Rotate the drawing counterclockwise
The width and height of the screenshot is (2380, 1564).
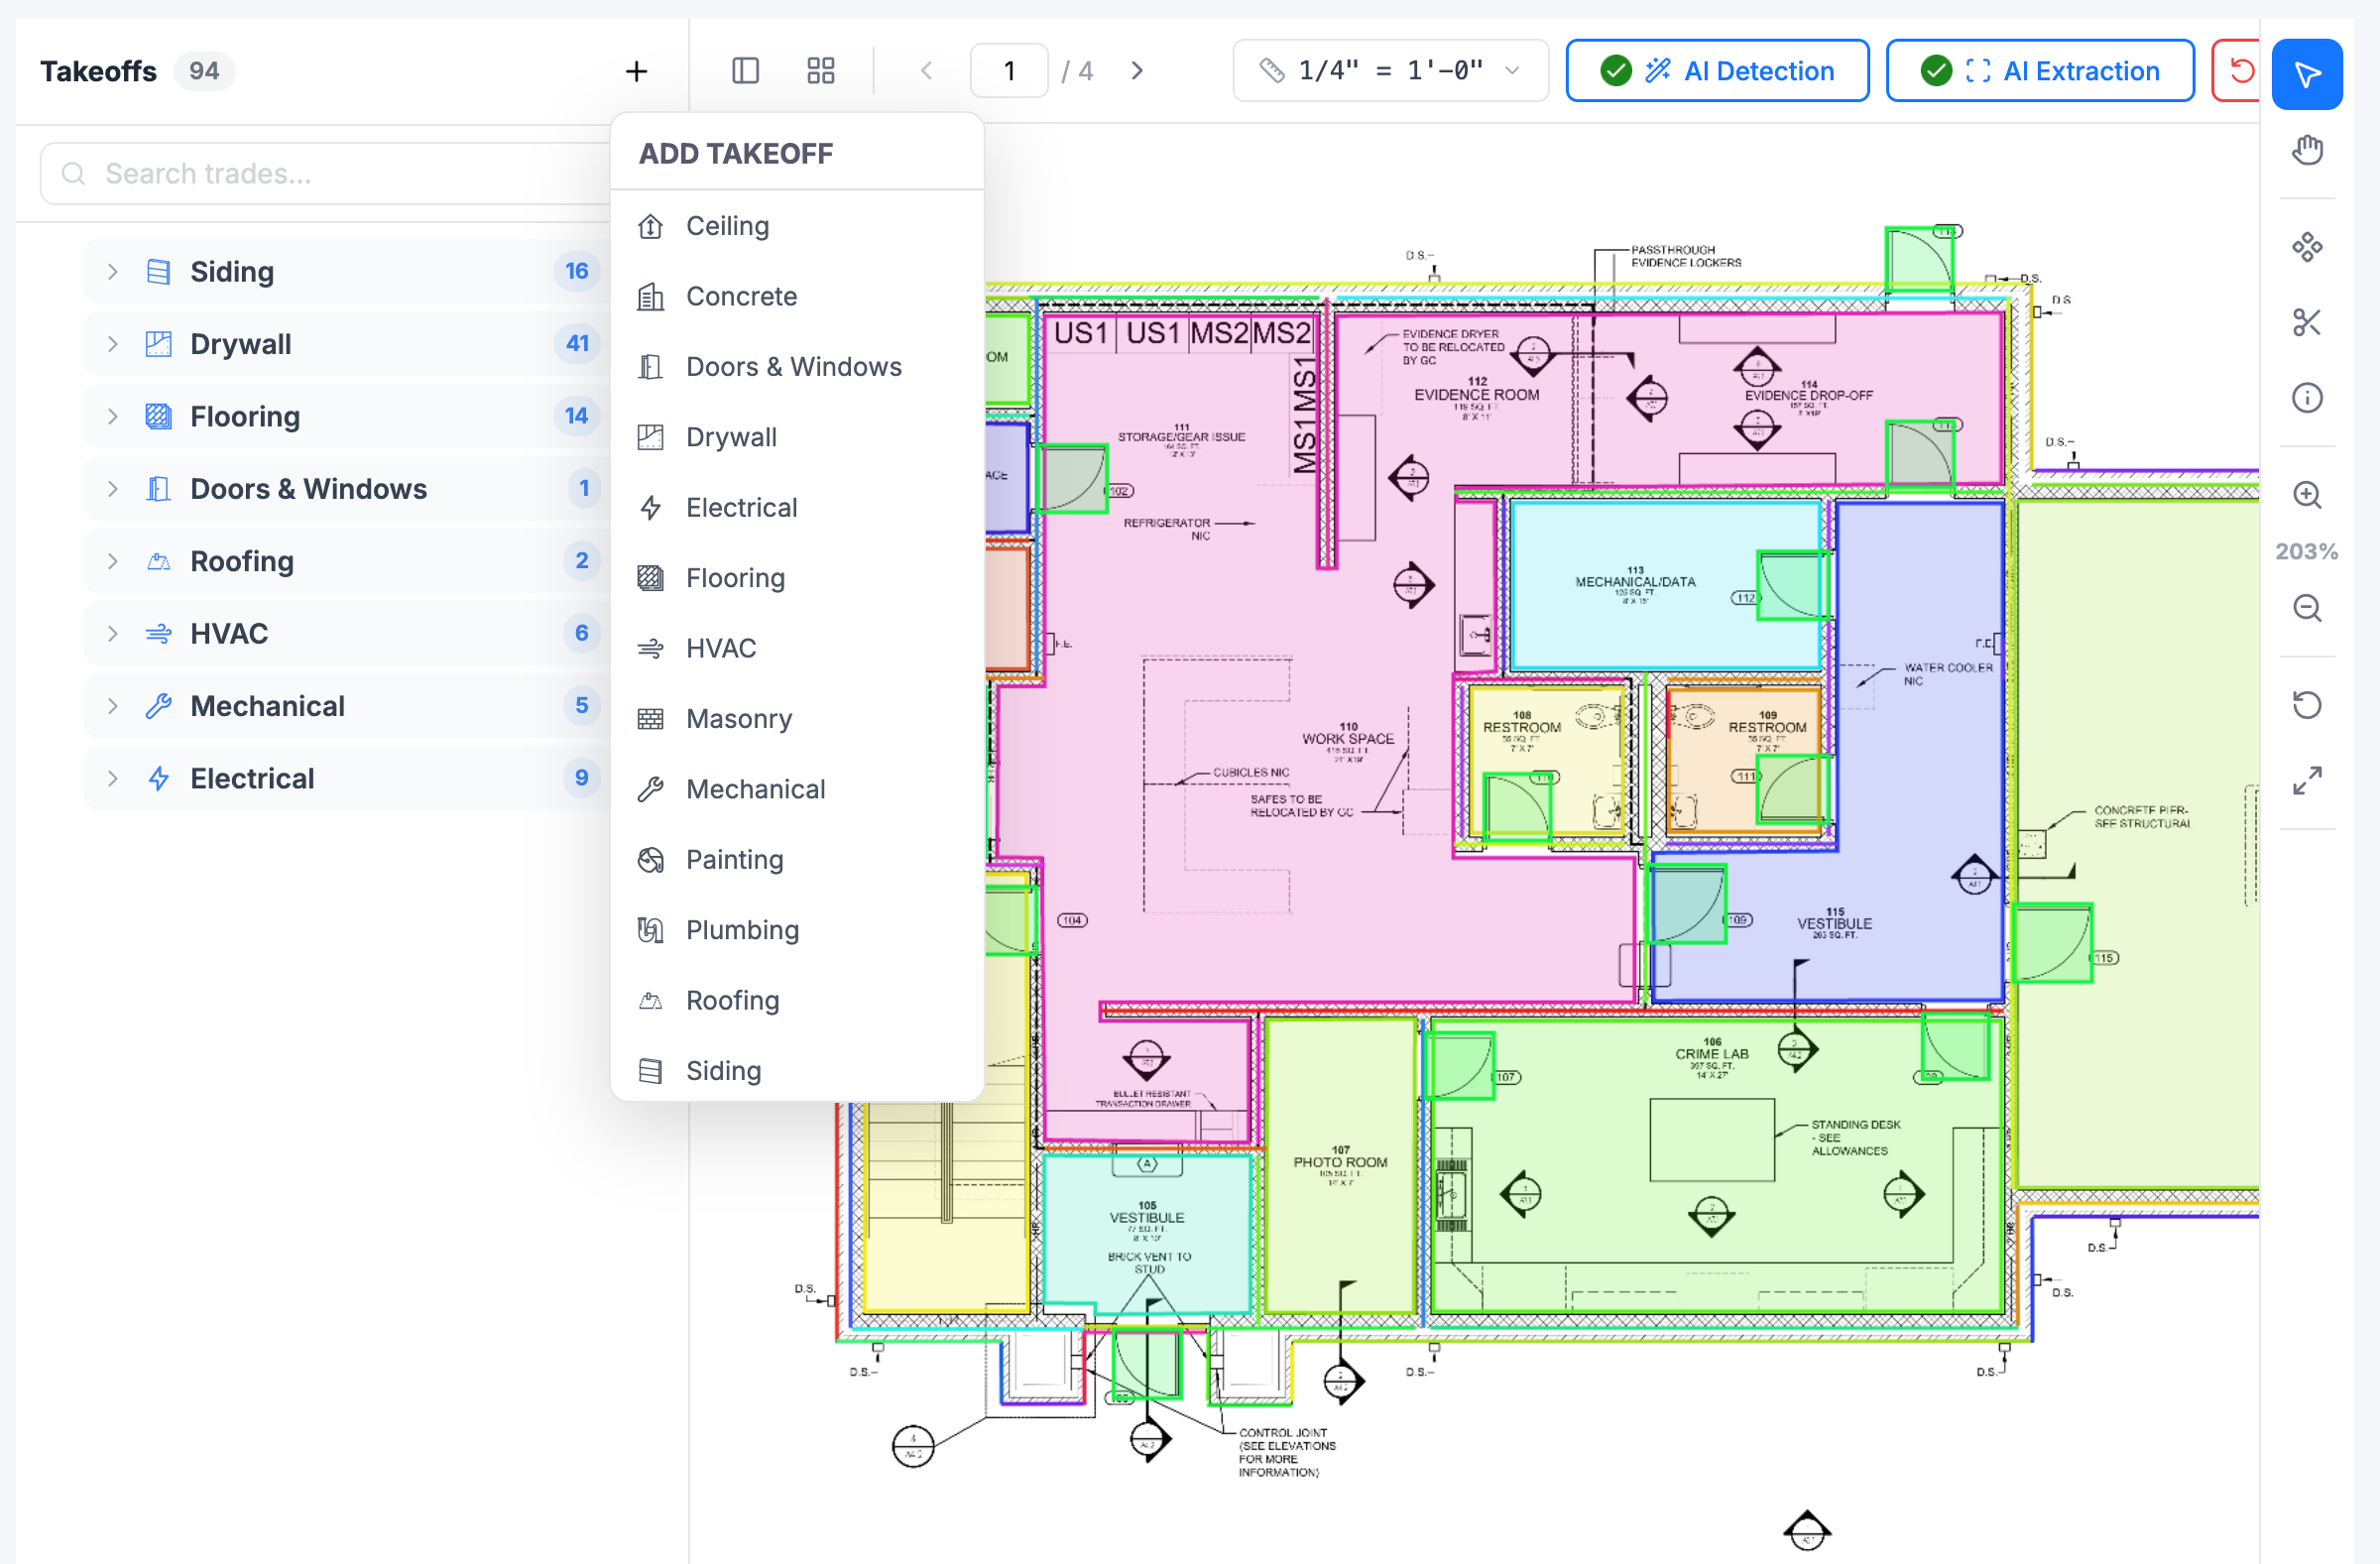pyautogui.click(x=2307, y=705)
